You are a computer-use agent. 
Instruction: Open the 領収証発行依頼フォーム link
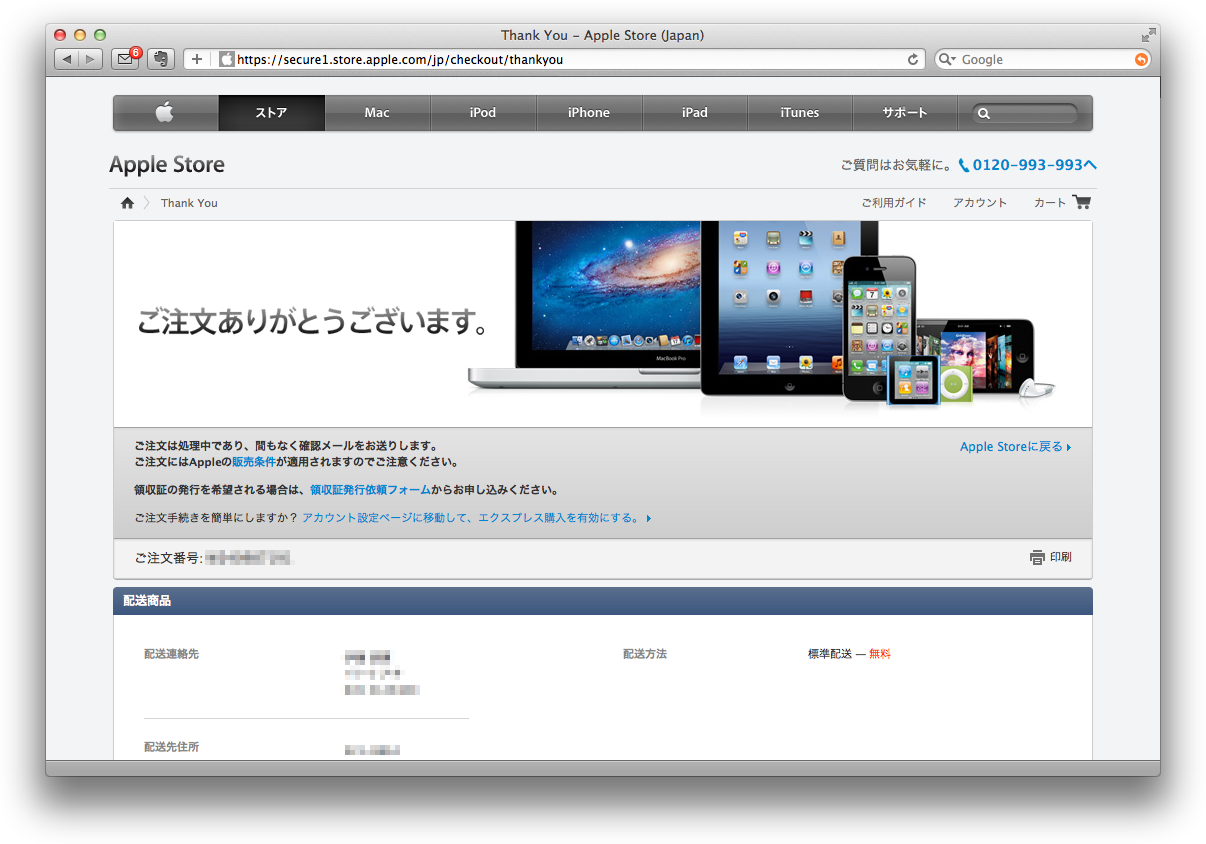[x=370, y=491]
